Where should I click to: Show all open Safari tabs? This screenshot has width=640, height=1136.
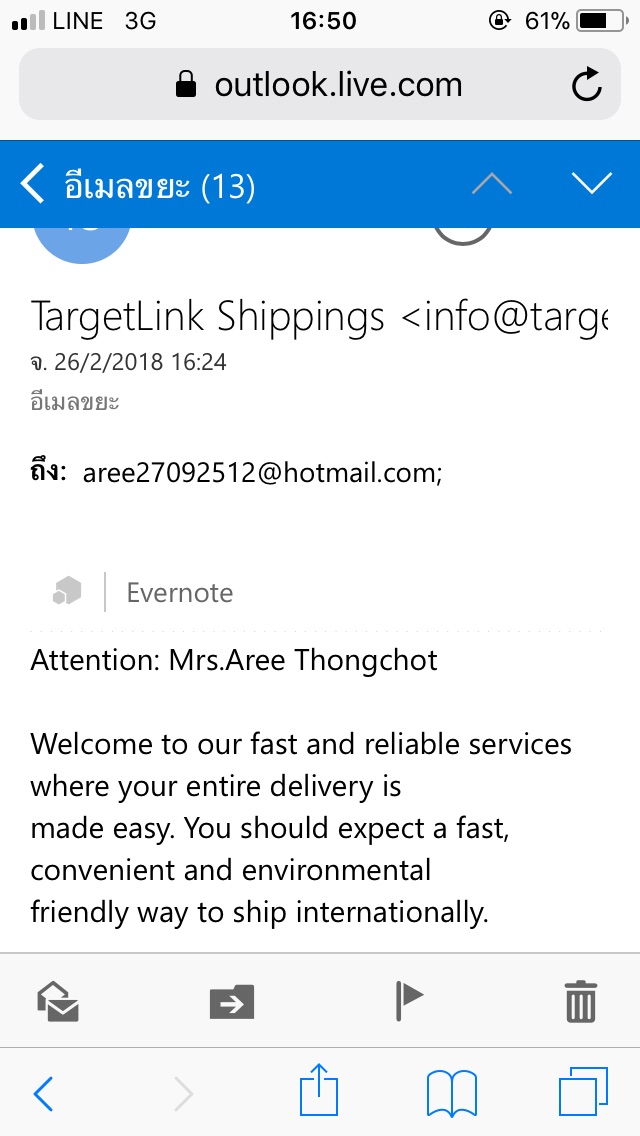point(583,1092)
